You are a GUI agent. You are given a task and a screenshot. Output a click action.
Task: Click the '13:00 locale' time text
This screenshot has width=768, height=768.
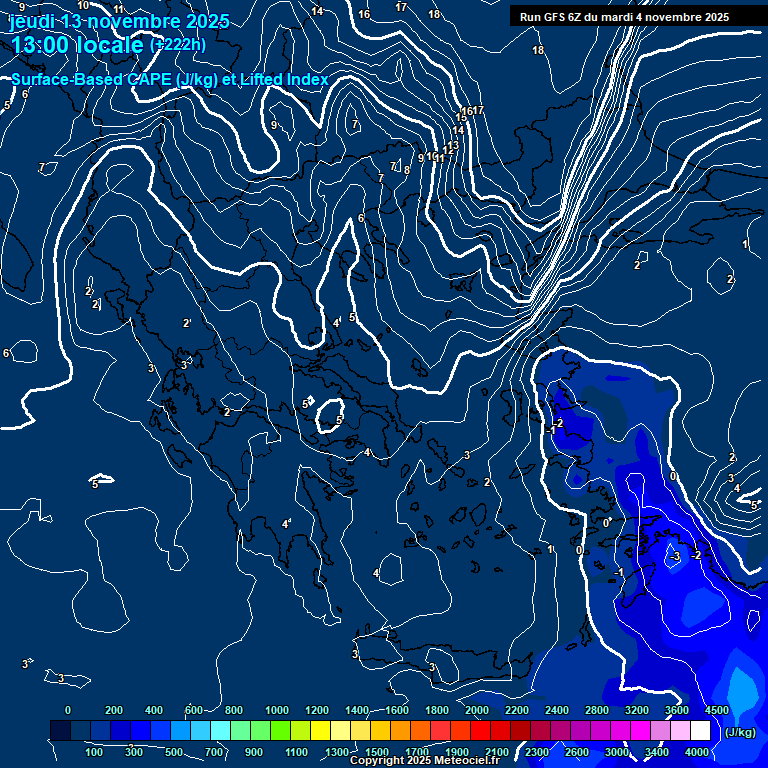click(77, 45)
